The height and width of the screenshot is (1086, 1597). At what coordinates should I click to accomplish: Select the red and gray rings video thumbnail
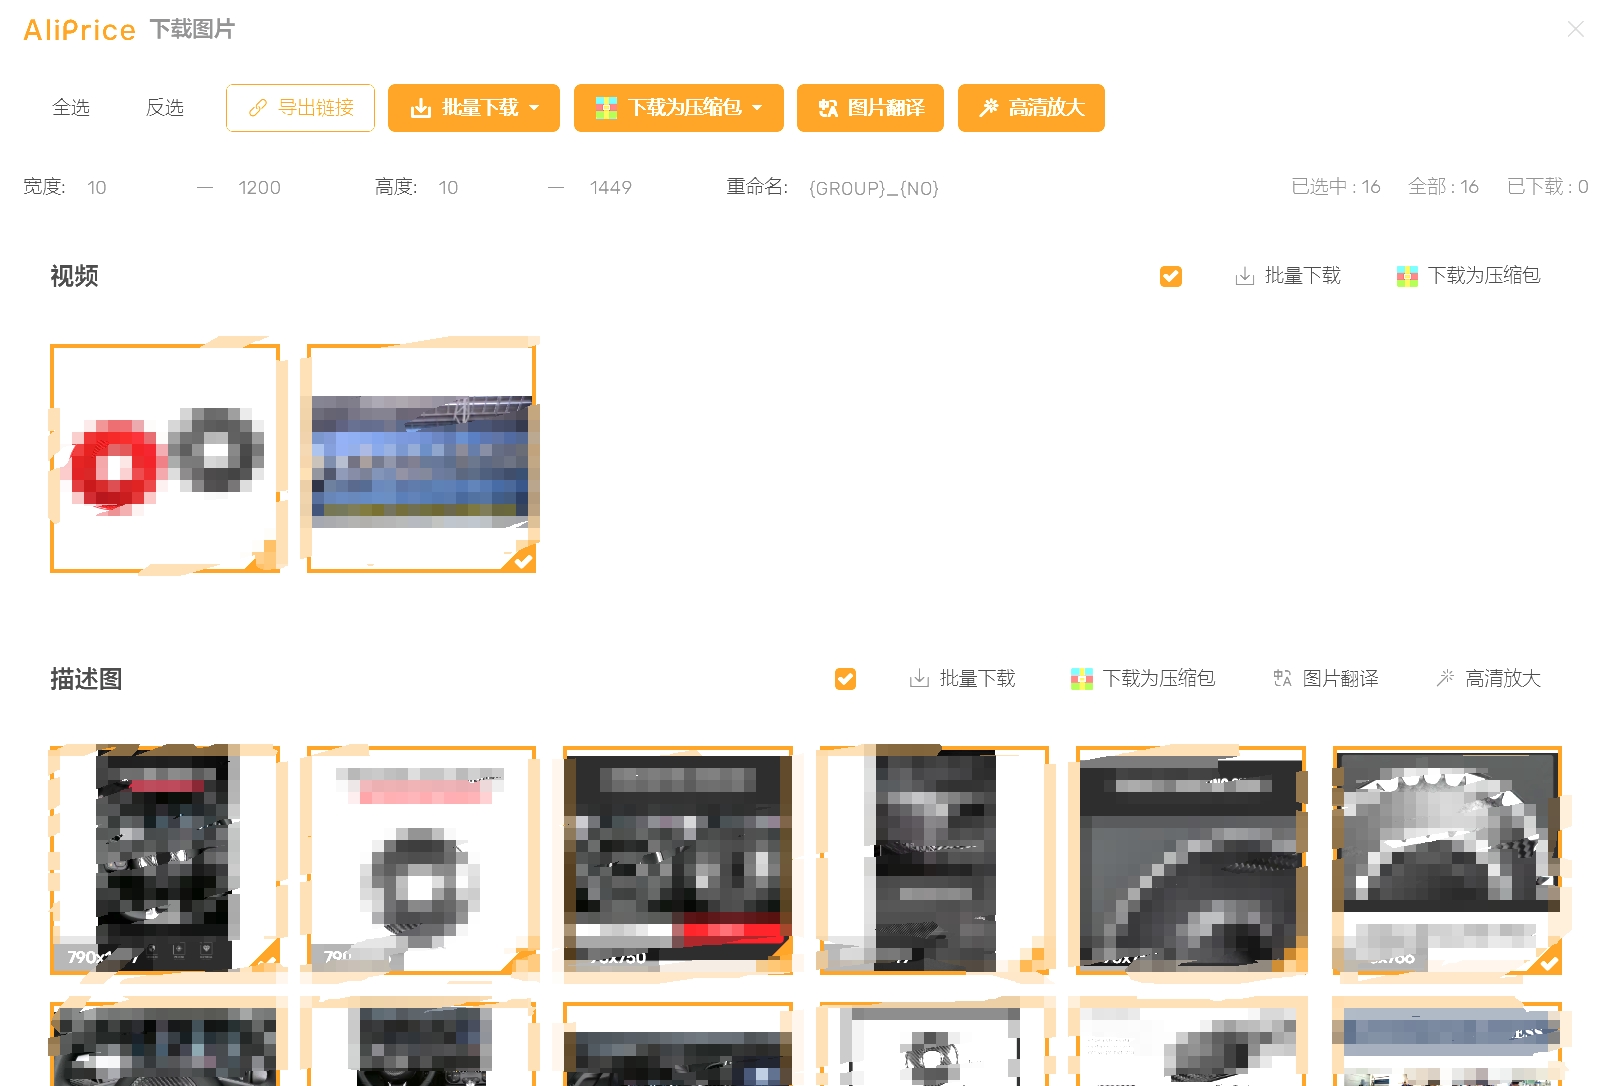(165, 459)
